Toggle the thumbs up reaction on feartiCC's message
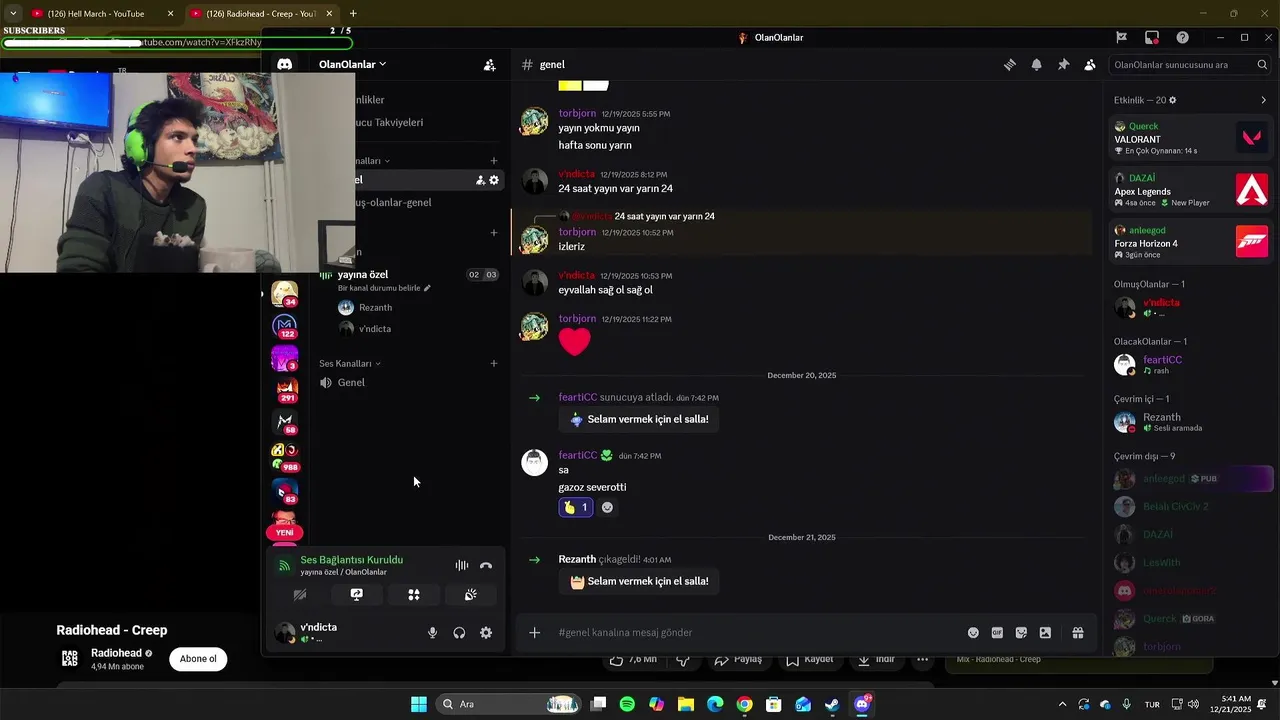 [x=576, y=508]
